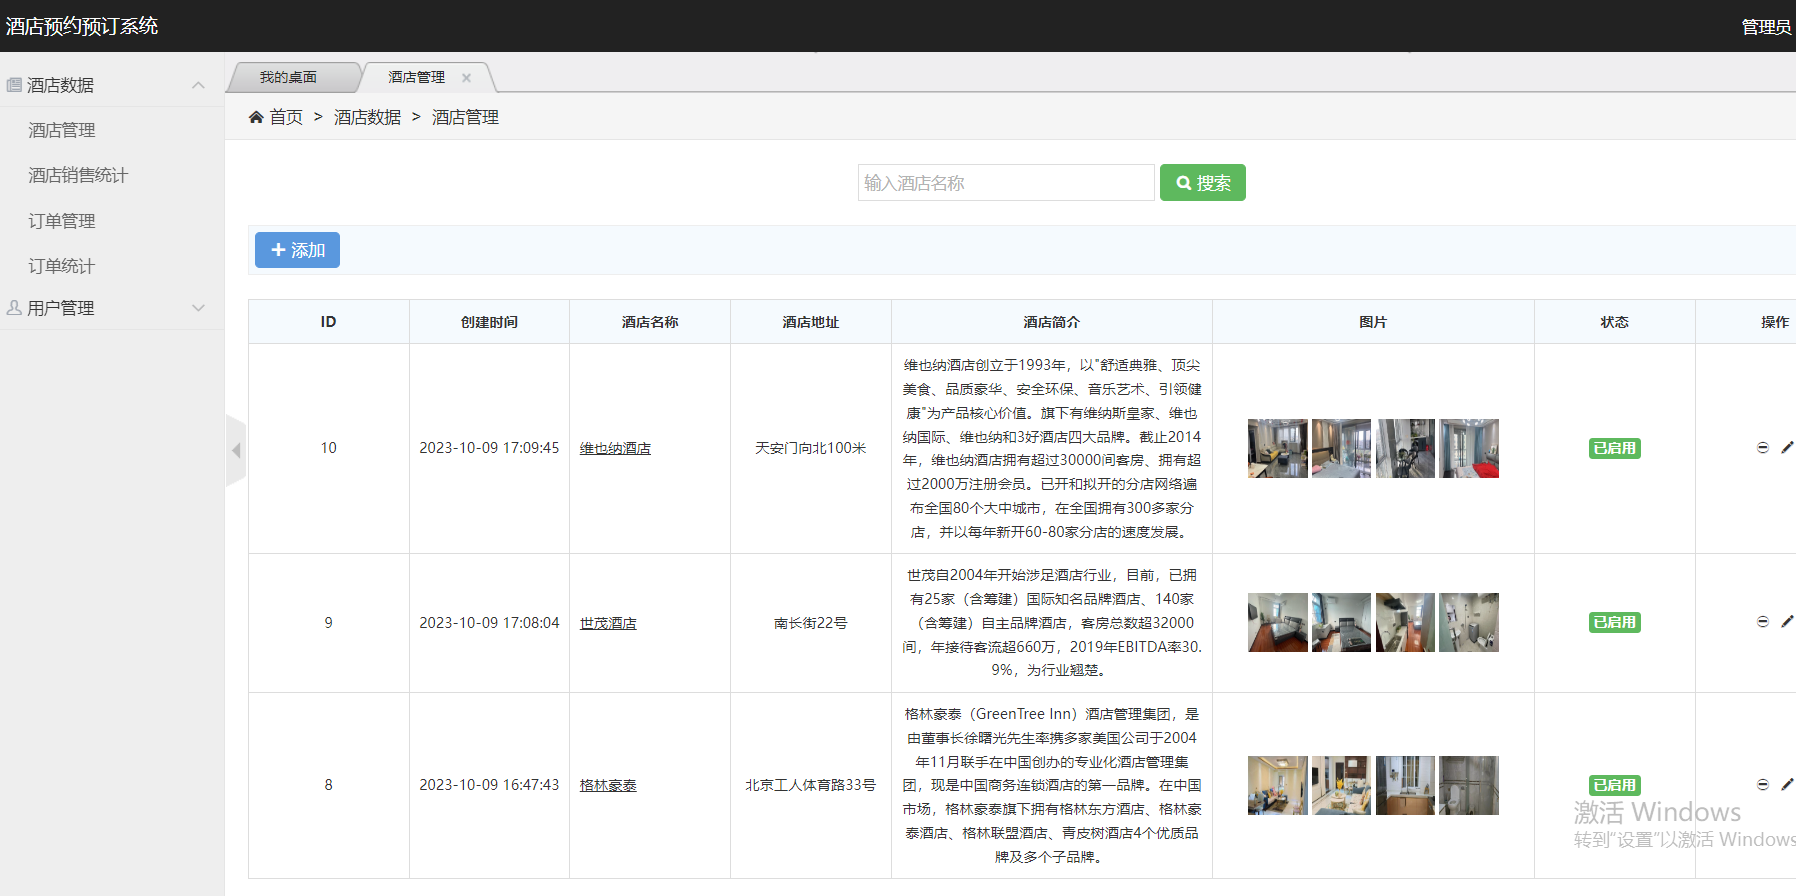Click 酒店管理 in the breadcrumb
Screen dimensions: 1796x896
tap(465, 117)
